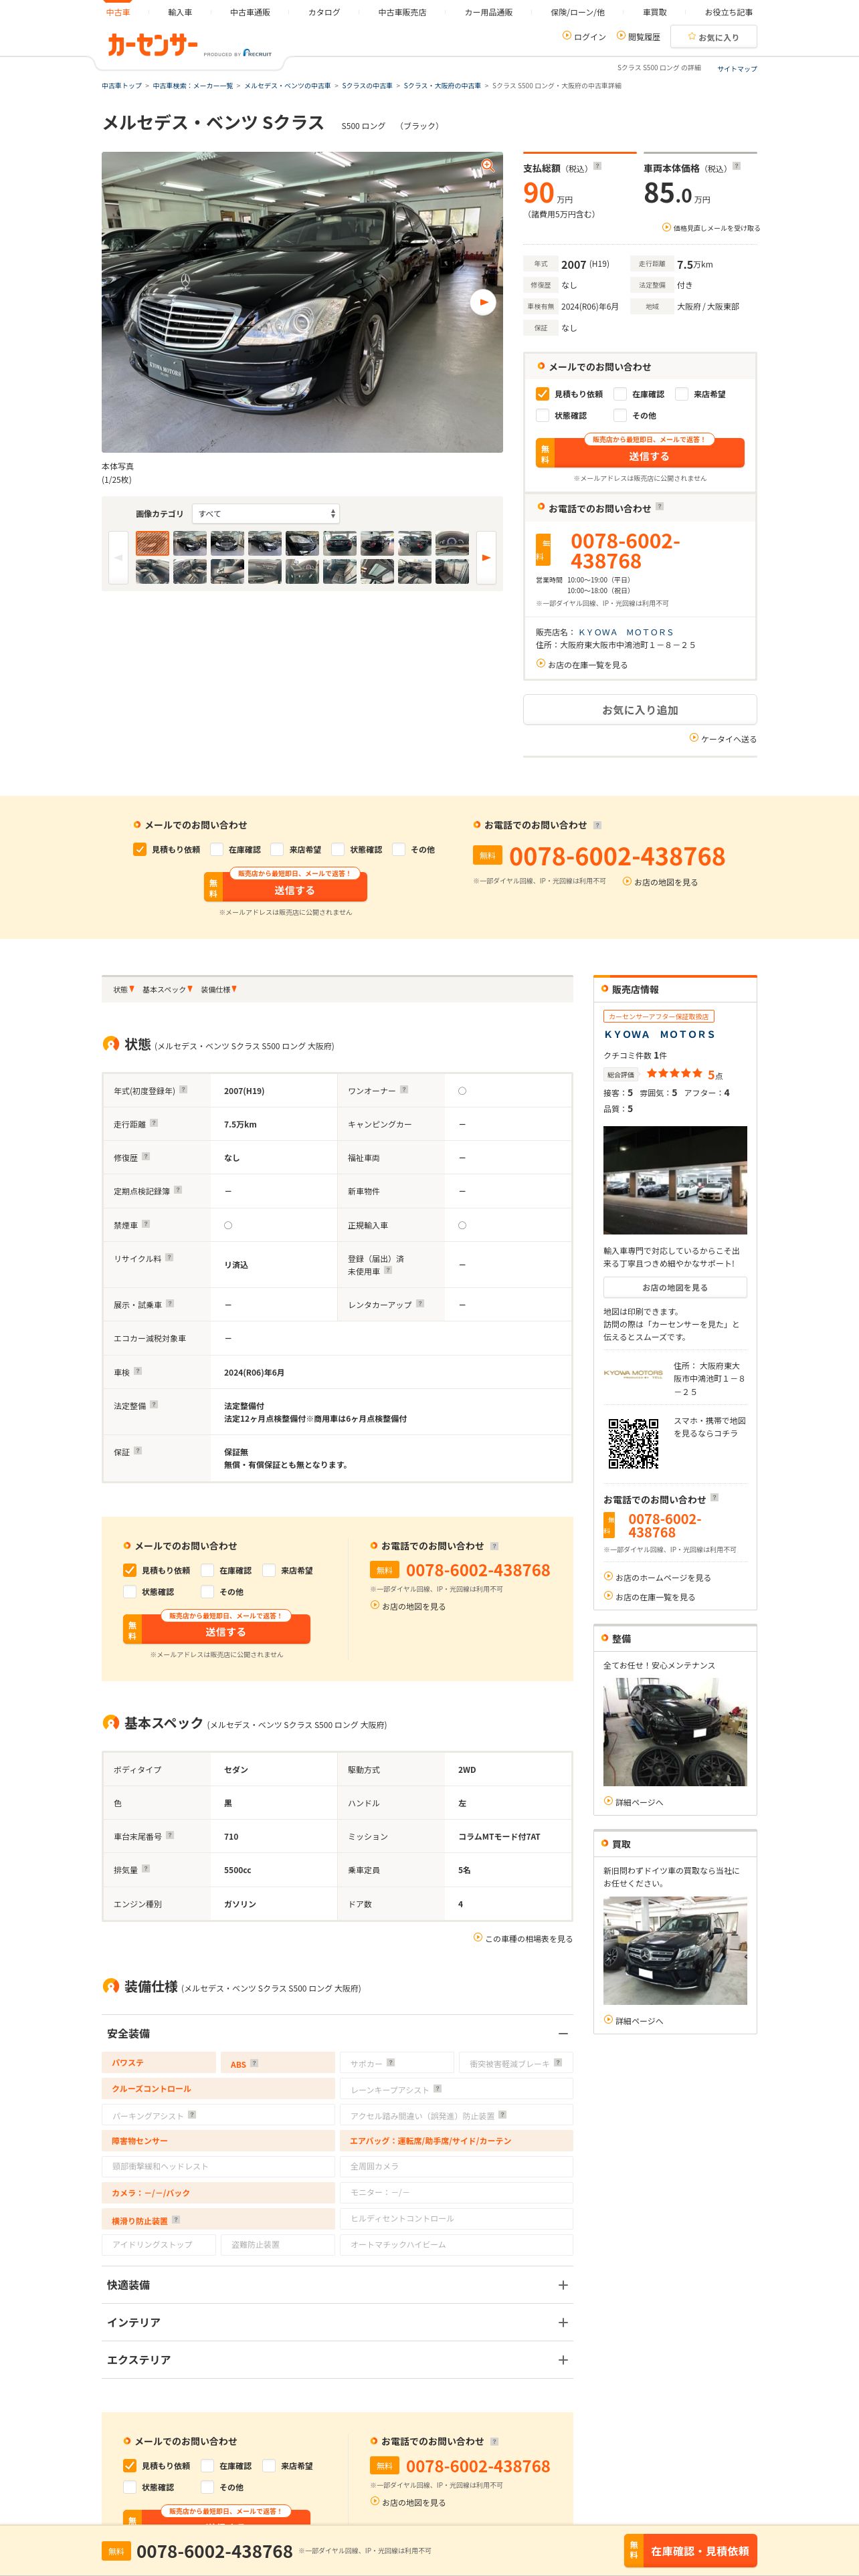Toggle 見積もり依頼 checkbox in the gallery-side mail form

(x=542, y=394)
